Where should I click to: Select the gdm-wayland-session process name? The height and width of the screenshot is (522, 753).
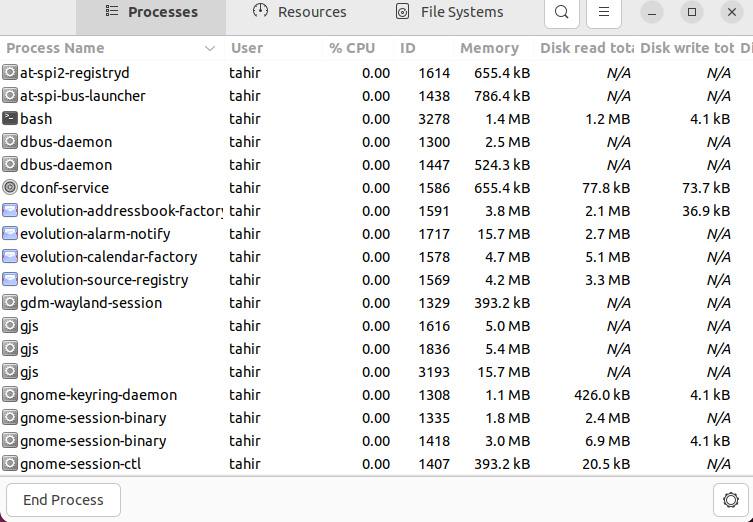click(91, 303)
